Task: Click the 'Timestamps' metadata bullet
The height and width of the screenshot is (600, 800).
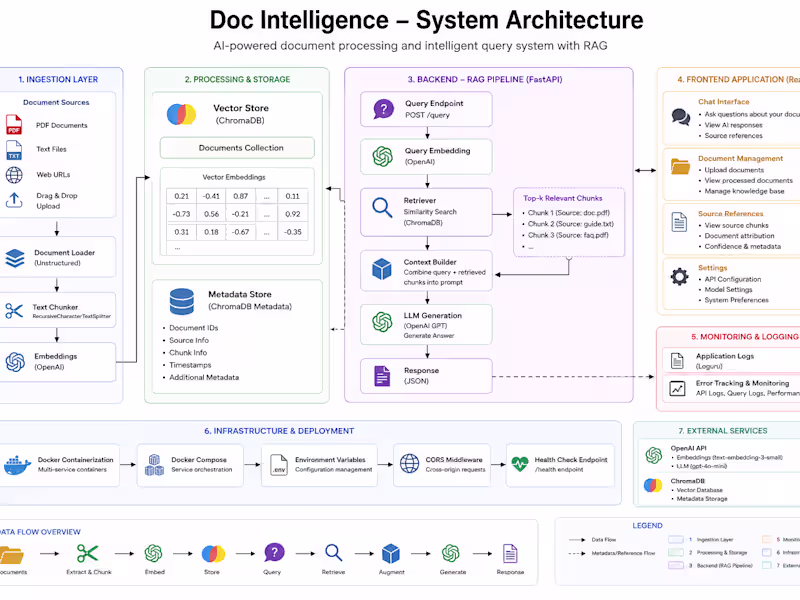Action: click(x=190, y=365)
